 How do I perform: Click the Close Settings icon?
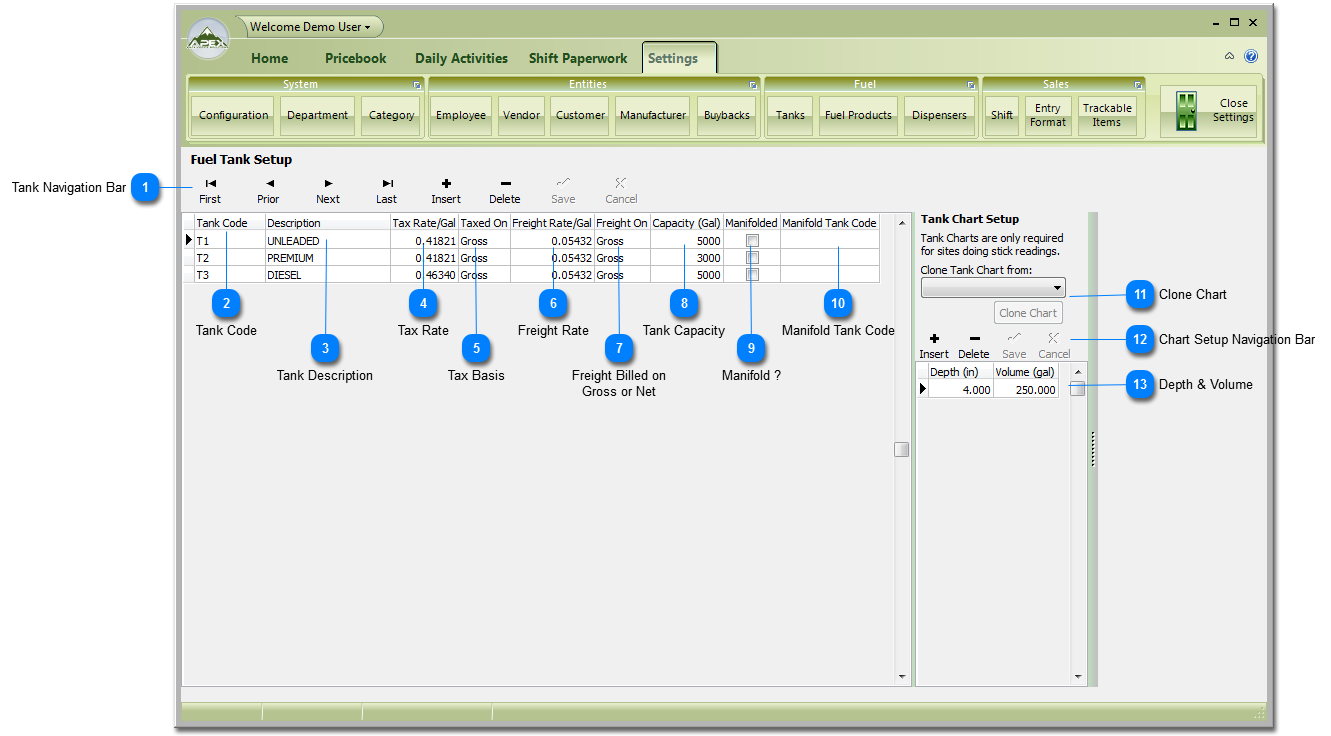[x=1187, y=111]
